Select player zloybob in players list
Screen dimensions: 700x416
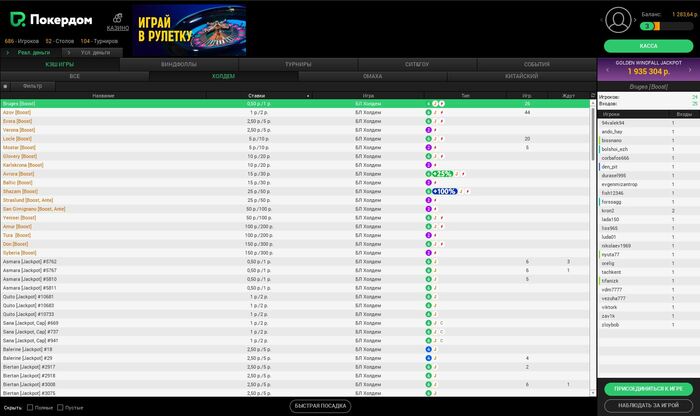pos(649,325)
